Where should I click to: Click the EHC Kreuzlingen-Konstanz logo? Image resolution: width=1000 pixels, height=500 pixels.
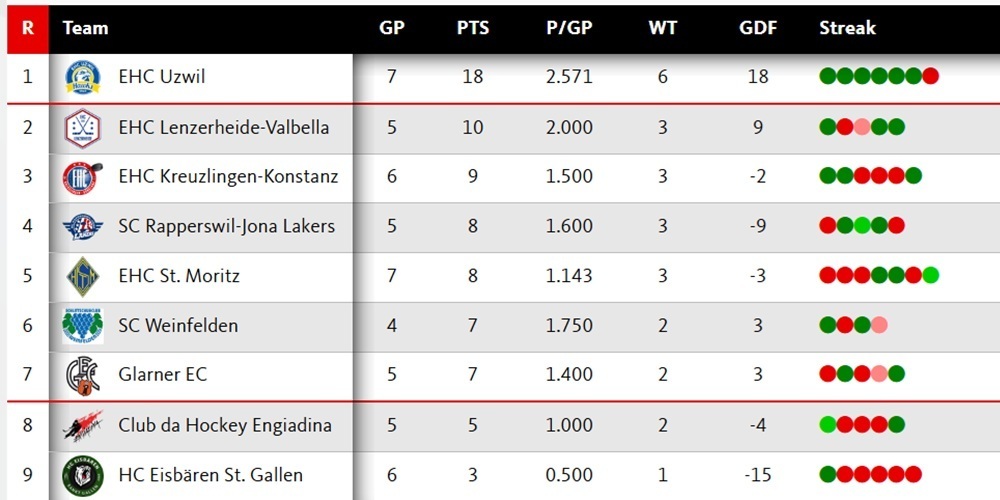82,177
